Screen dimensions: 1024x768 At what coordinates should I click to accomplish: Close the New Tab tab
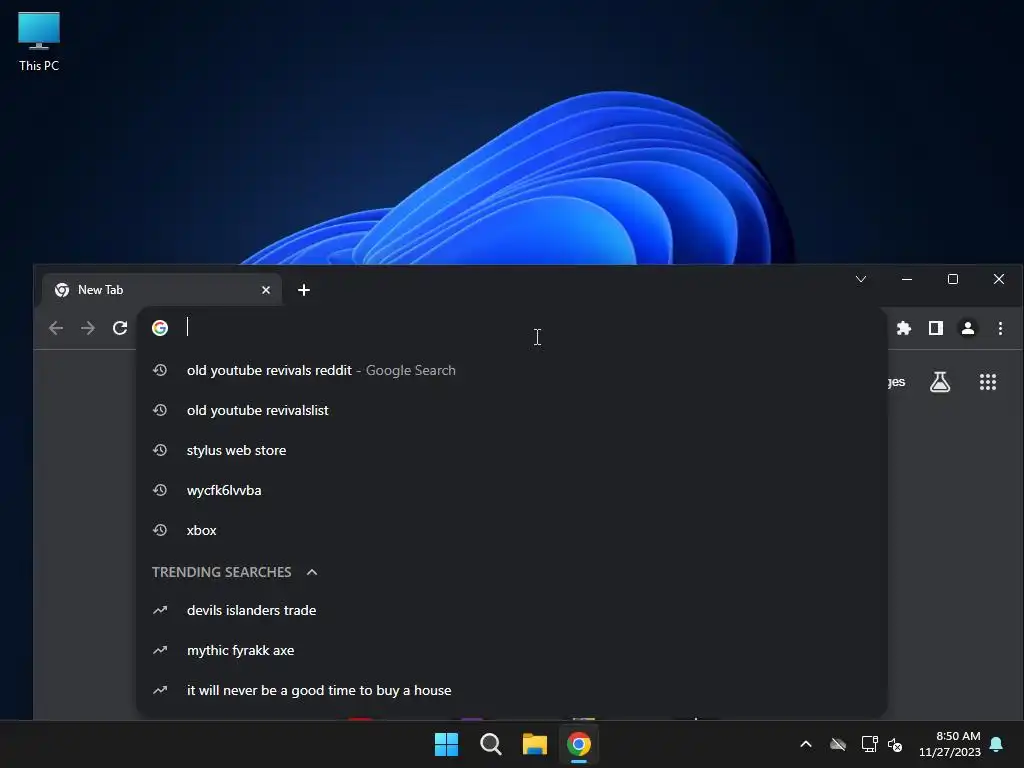266,290
